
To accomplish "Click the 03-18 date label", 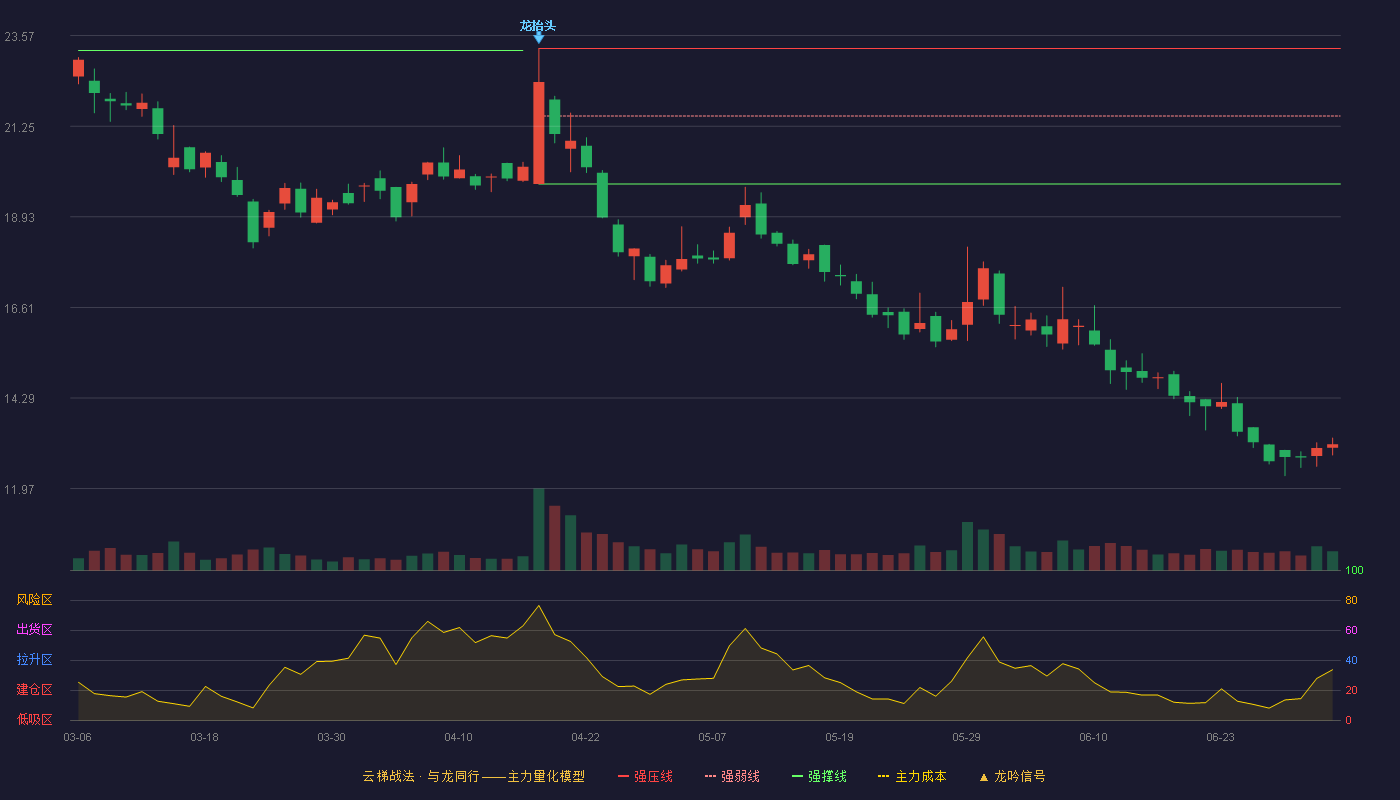I will tap(204, 737).
